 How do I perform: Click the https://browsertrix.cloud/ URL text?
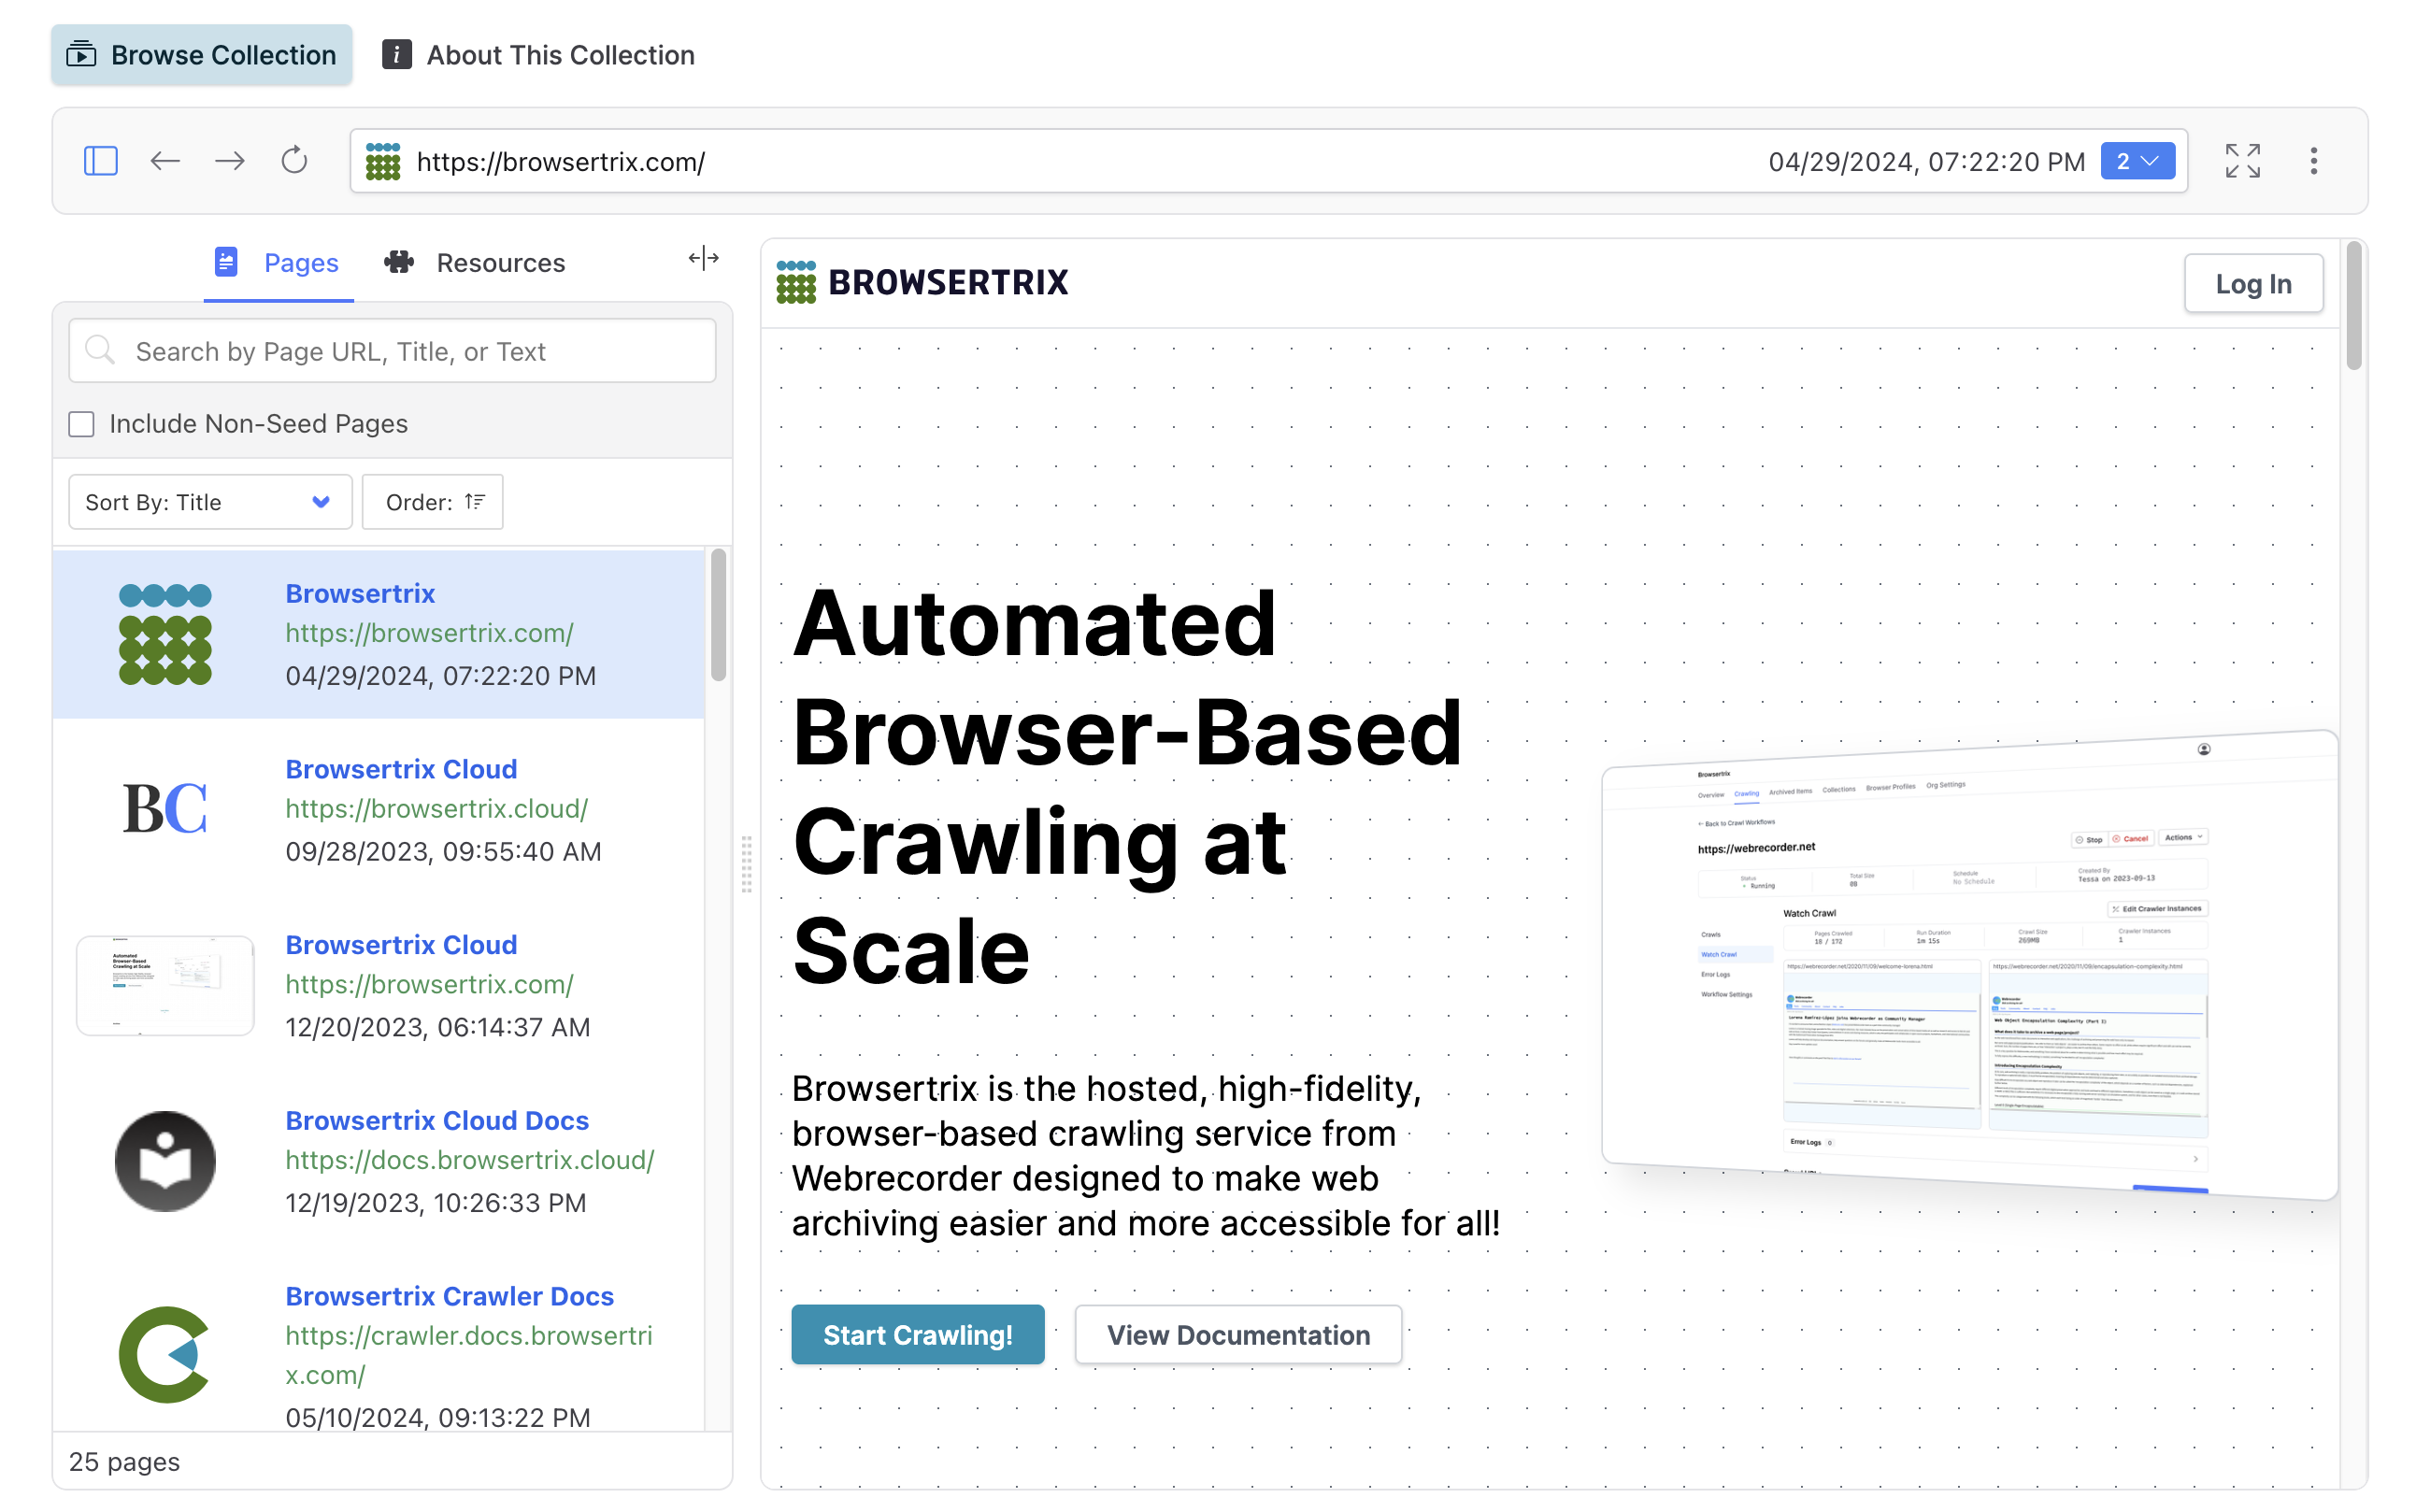(x=437, y=808)
